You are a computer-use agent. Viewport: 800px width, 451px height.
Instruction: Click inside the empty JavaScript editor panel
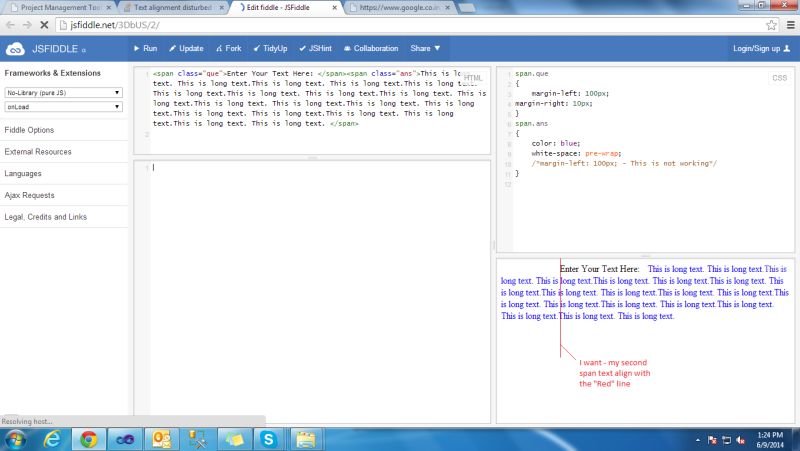[312, 291]
